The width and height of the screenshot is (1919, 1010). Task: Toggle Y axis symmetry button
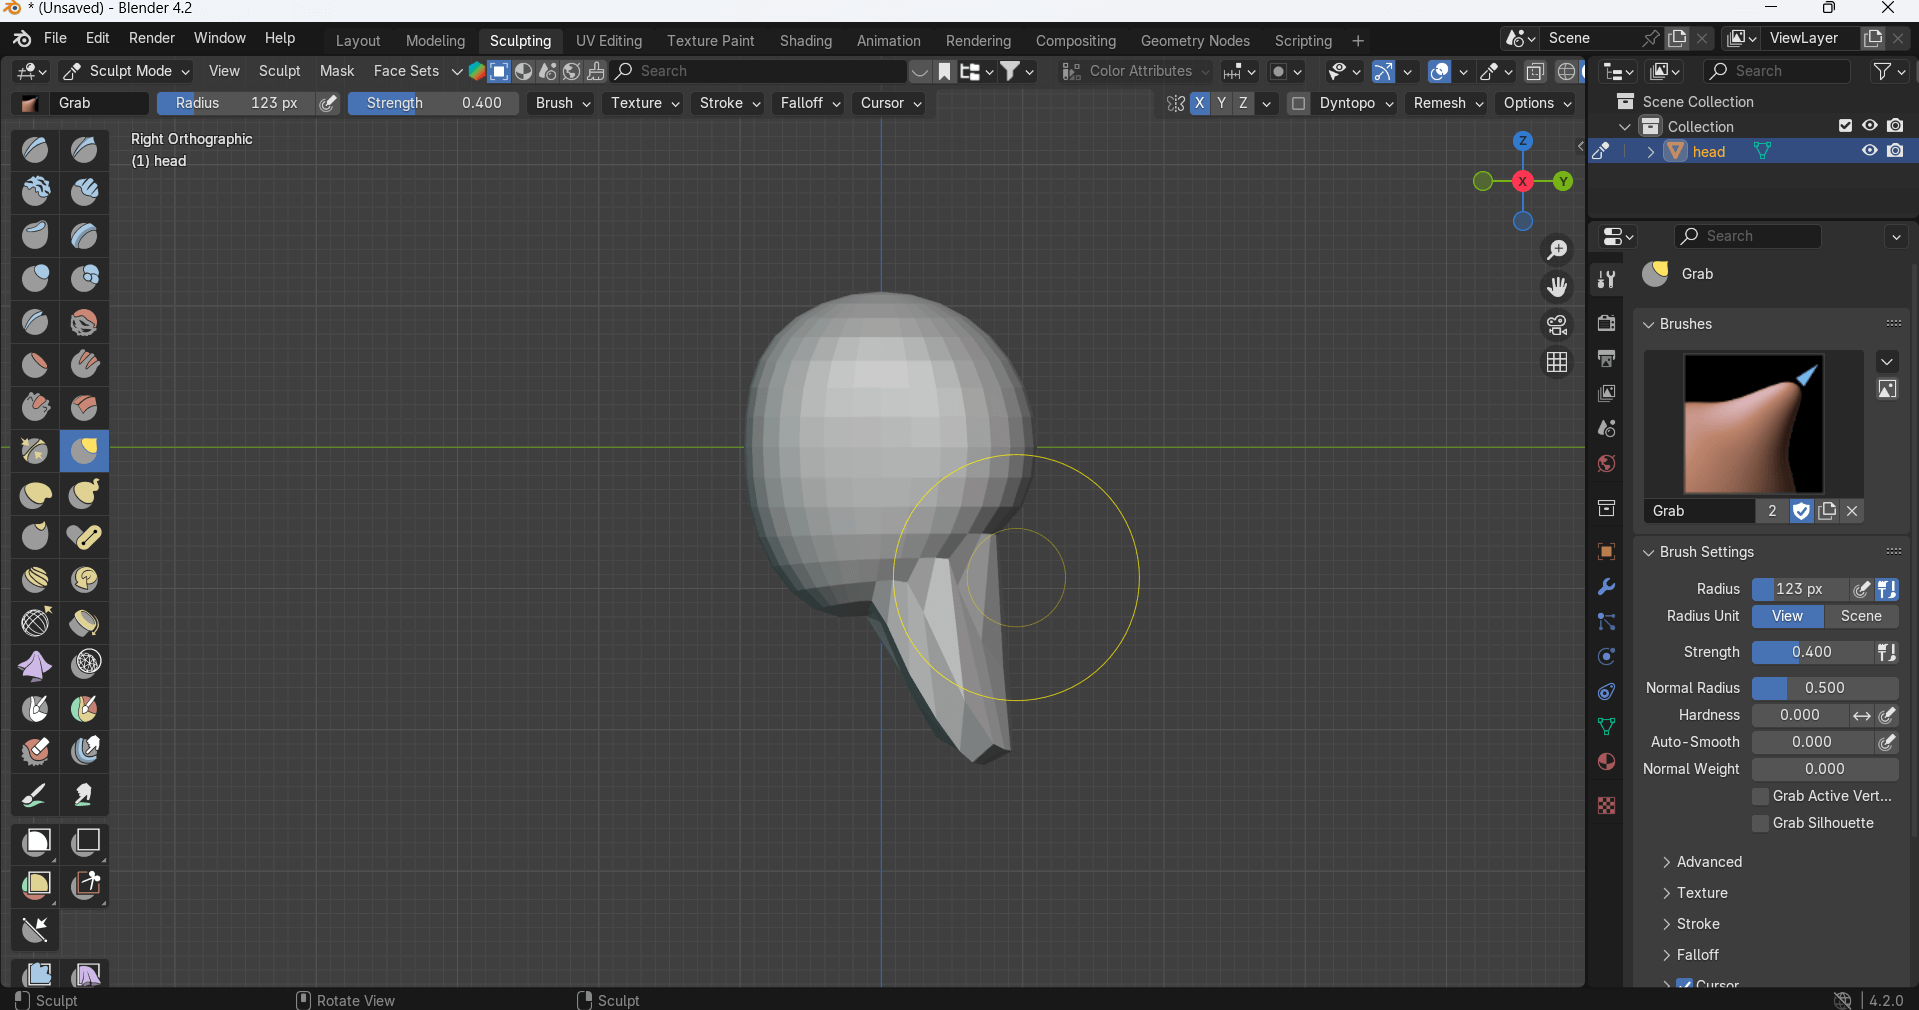[x=1221, y=103]
